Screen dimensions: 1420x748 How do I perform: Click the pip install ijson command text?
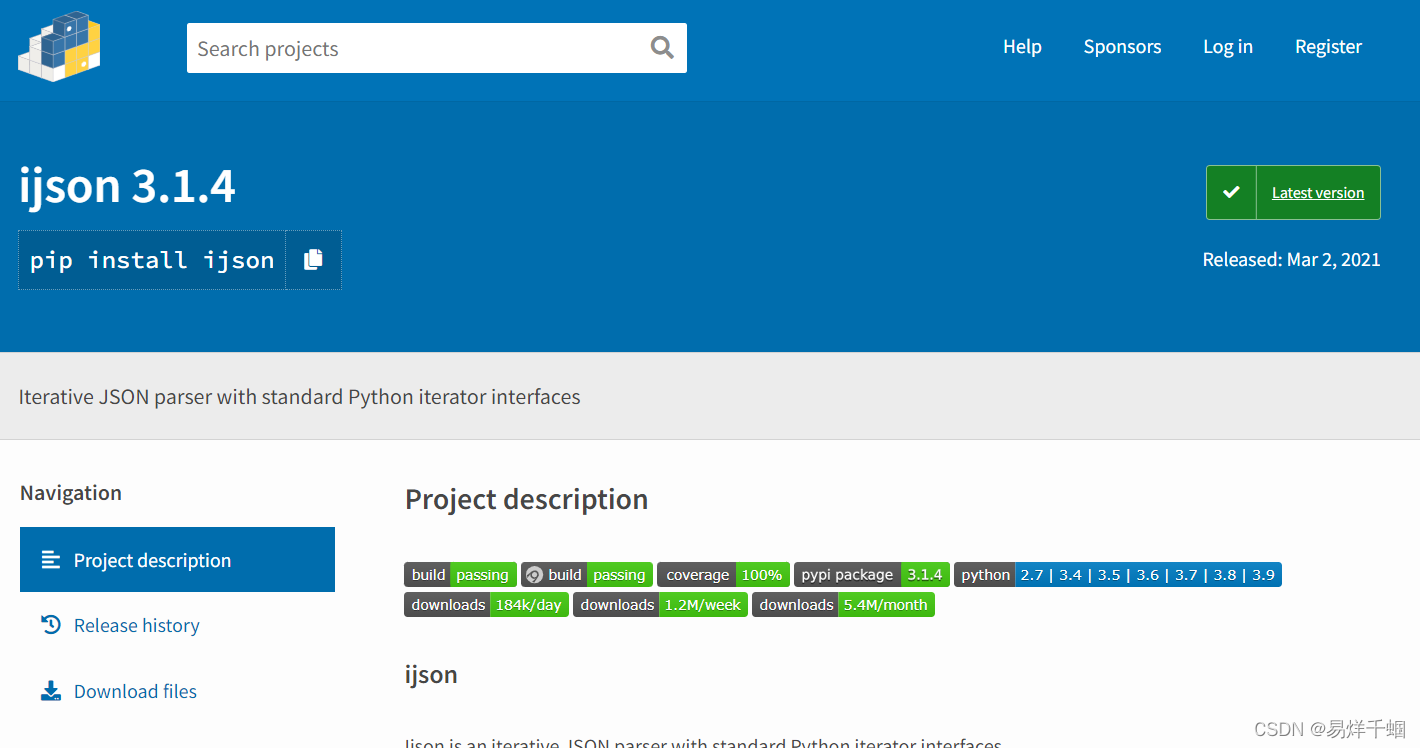(152, 260)
